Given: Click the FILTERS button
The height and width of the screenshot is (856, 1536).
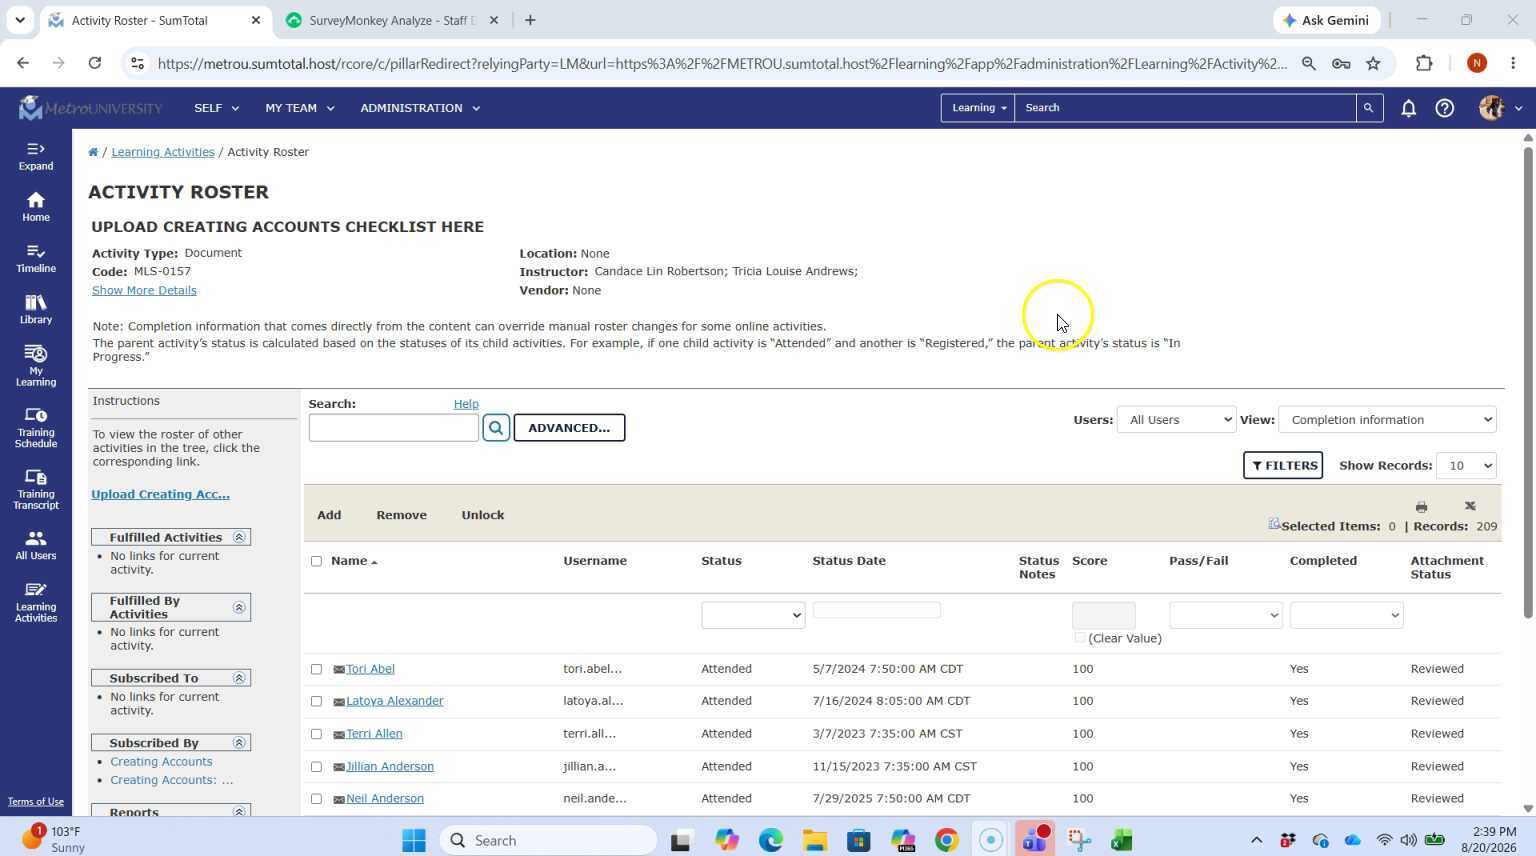Looking at the screenshot, I should tap(1283, 466).
